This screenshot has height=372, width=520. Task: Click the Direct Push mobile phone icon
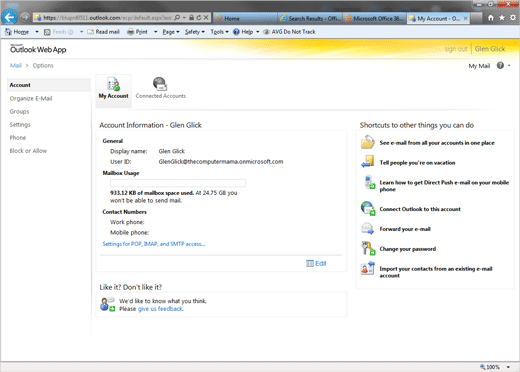click(370, 182)
